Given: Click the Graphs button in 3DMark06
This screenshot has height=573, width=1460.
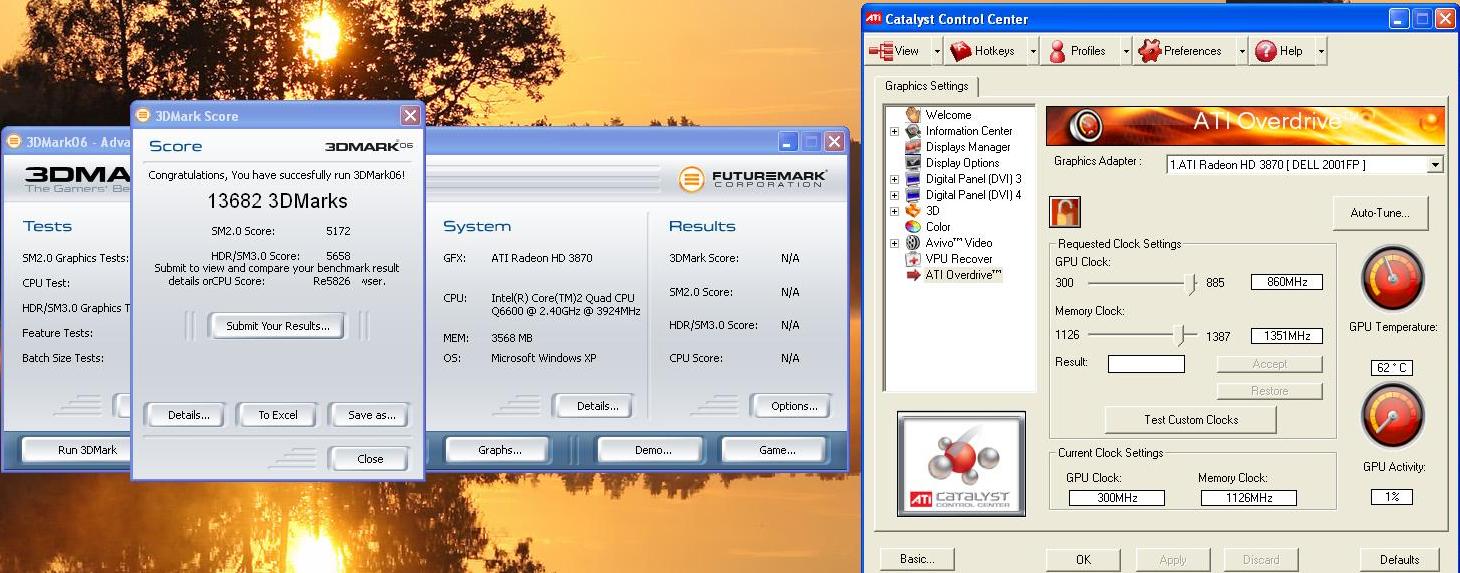Looking at the screenshot, I should [x=499, y=450].
